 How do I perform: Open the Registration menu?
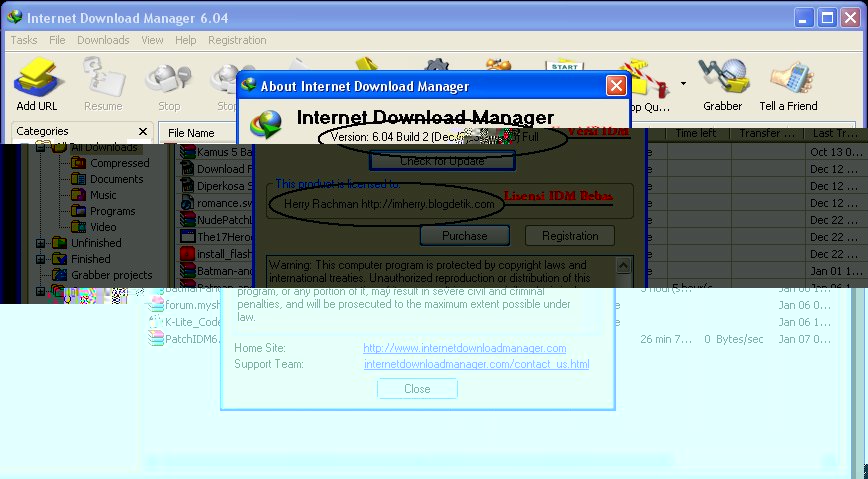coord(237,40)
